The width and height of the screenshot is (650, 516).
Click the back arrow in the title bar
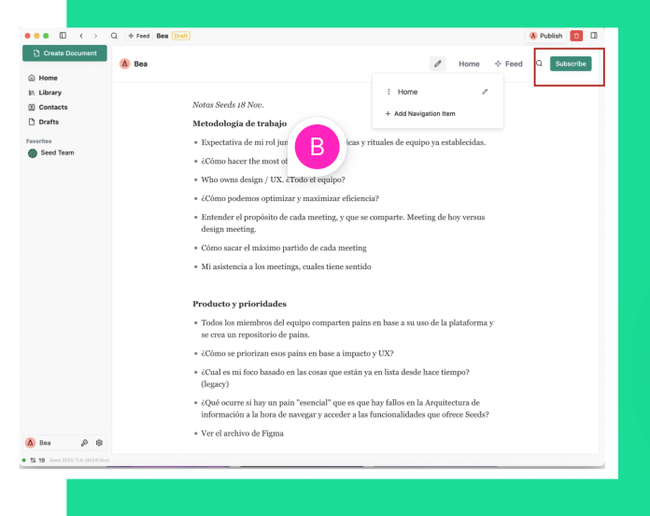click(81, 36)
